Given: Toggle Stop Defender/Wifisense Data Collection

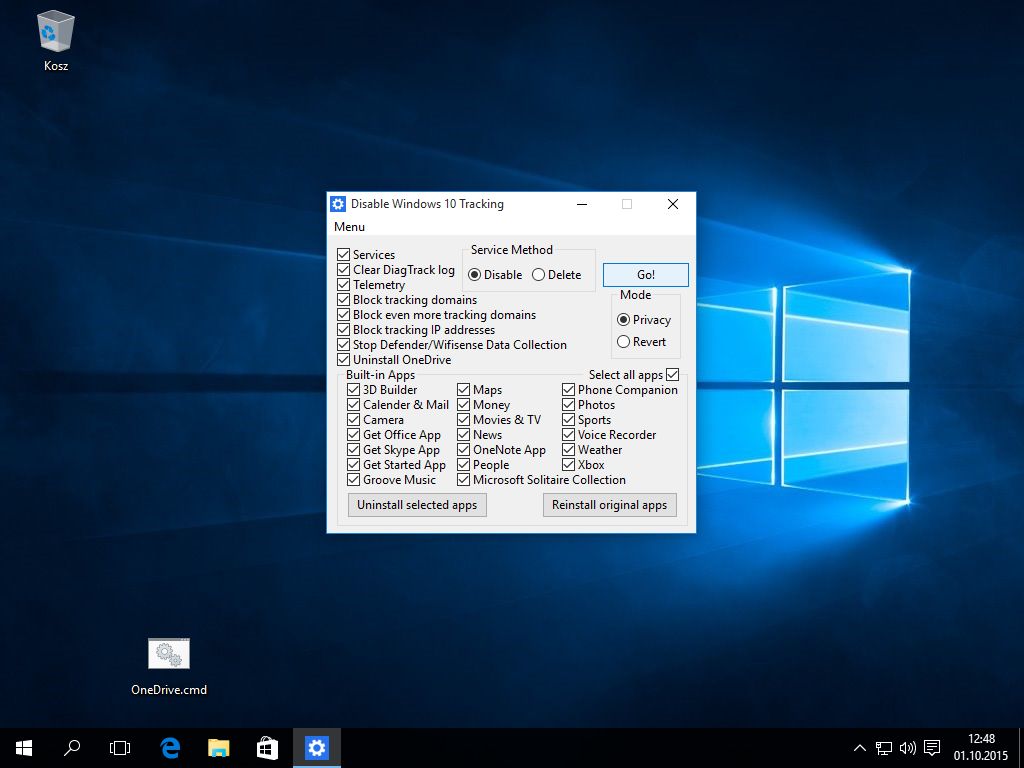Looking at the screenshot, I should pos(344,344).
